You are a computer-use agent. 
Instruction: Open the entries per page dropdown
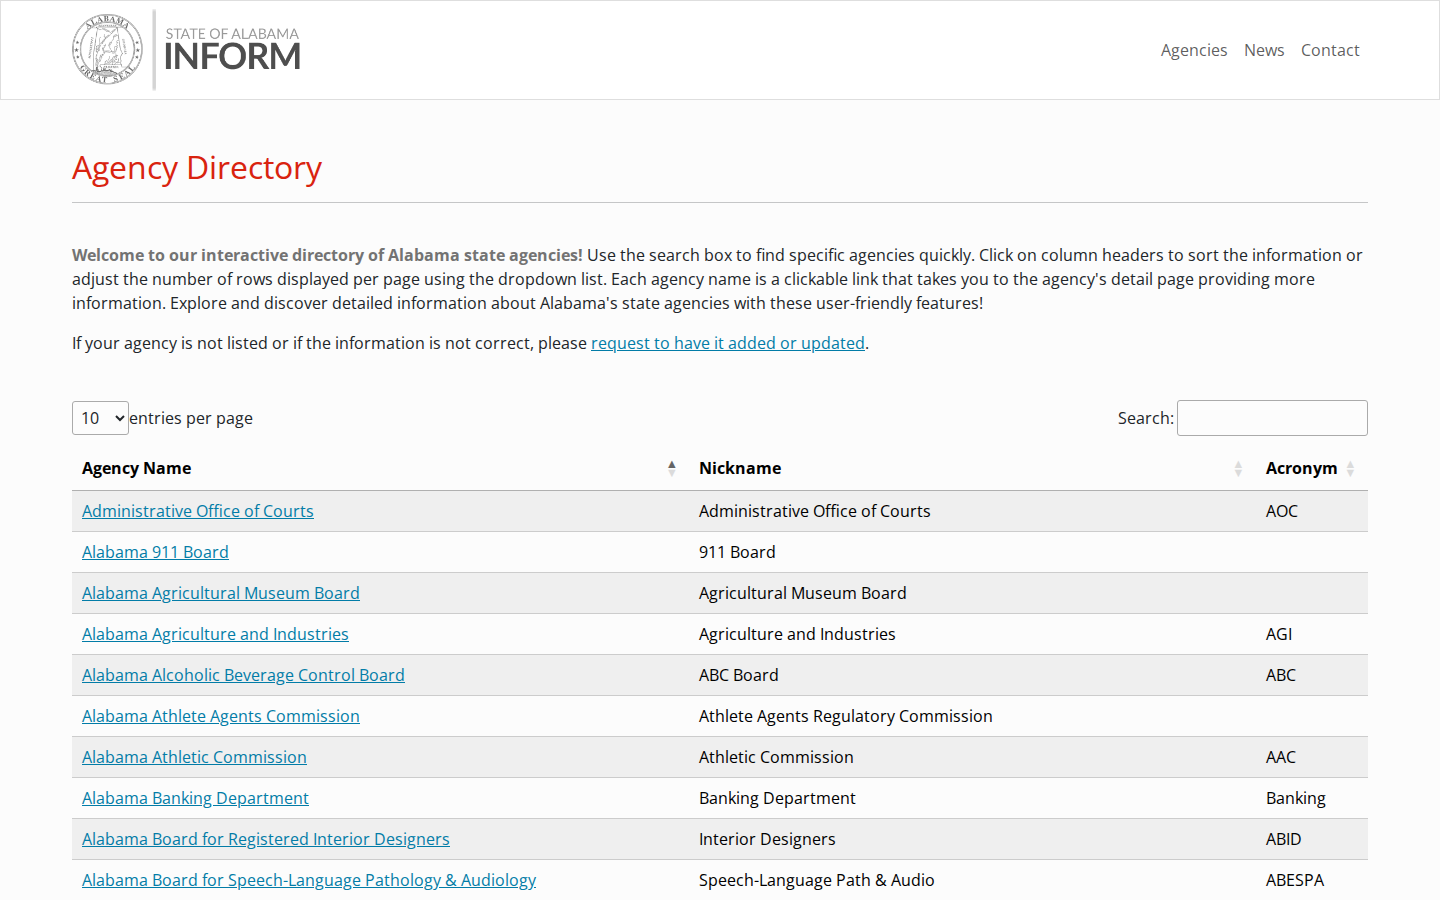pyautogui.click(x=100, y=418)
